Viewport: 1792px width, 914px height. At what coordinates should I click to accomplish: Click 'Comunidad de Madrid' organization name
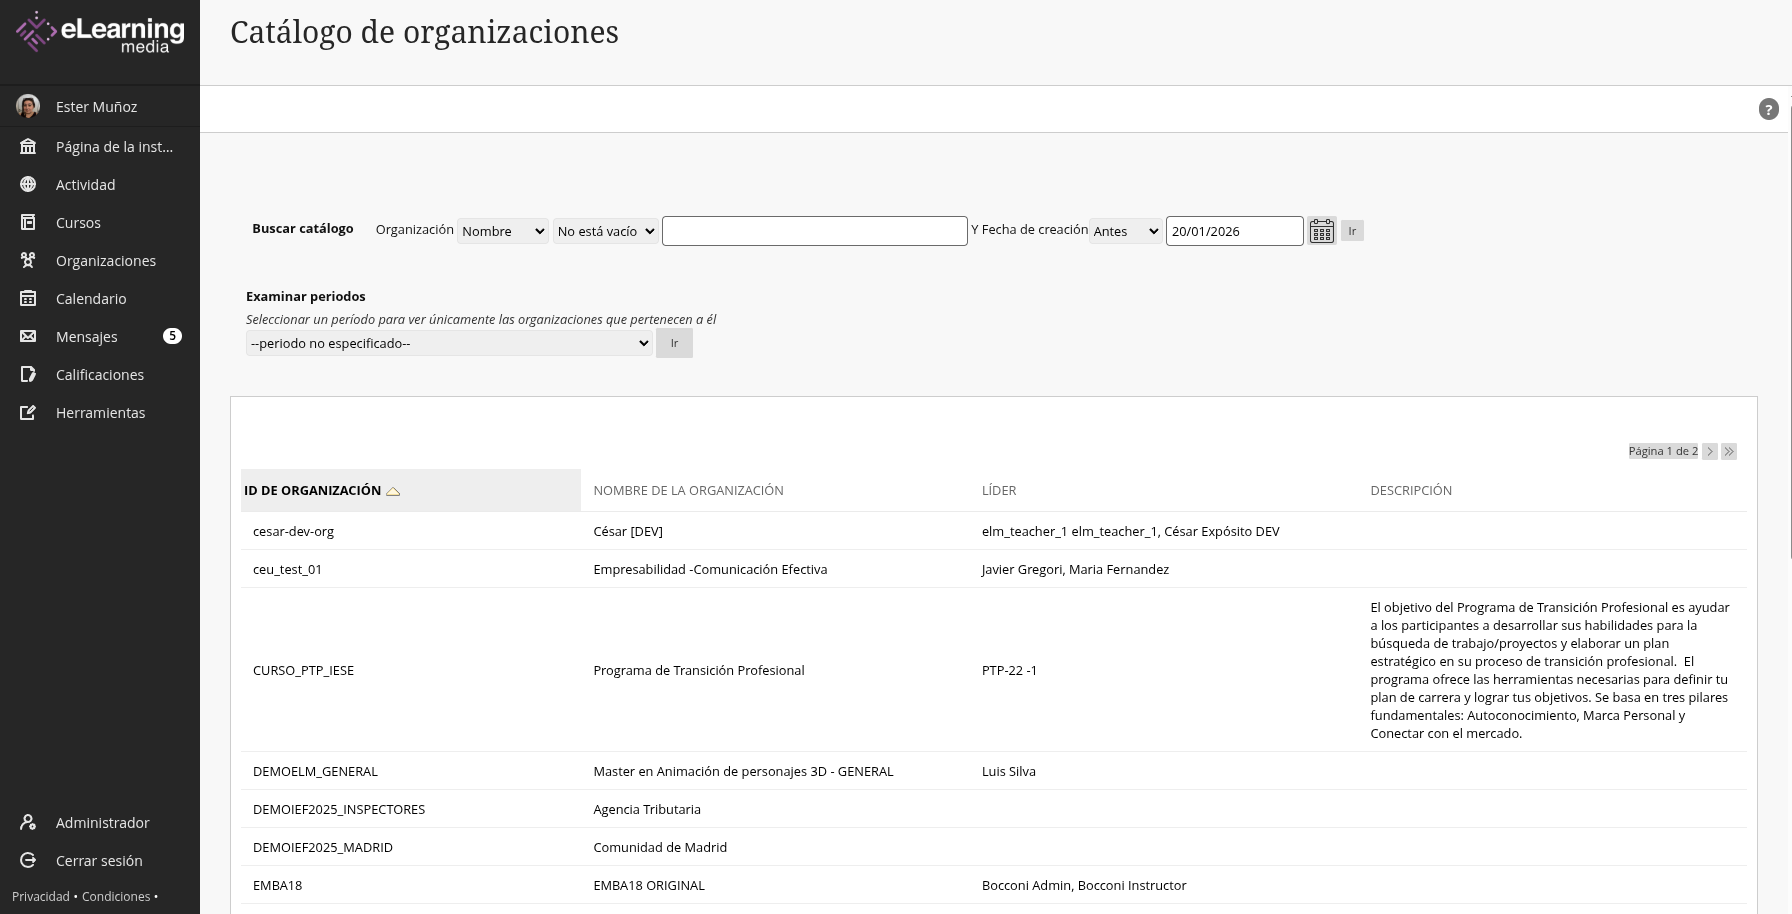[660, 847]
